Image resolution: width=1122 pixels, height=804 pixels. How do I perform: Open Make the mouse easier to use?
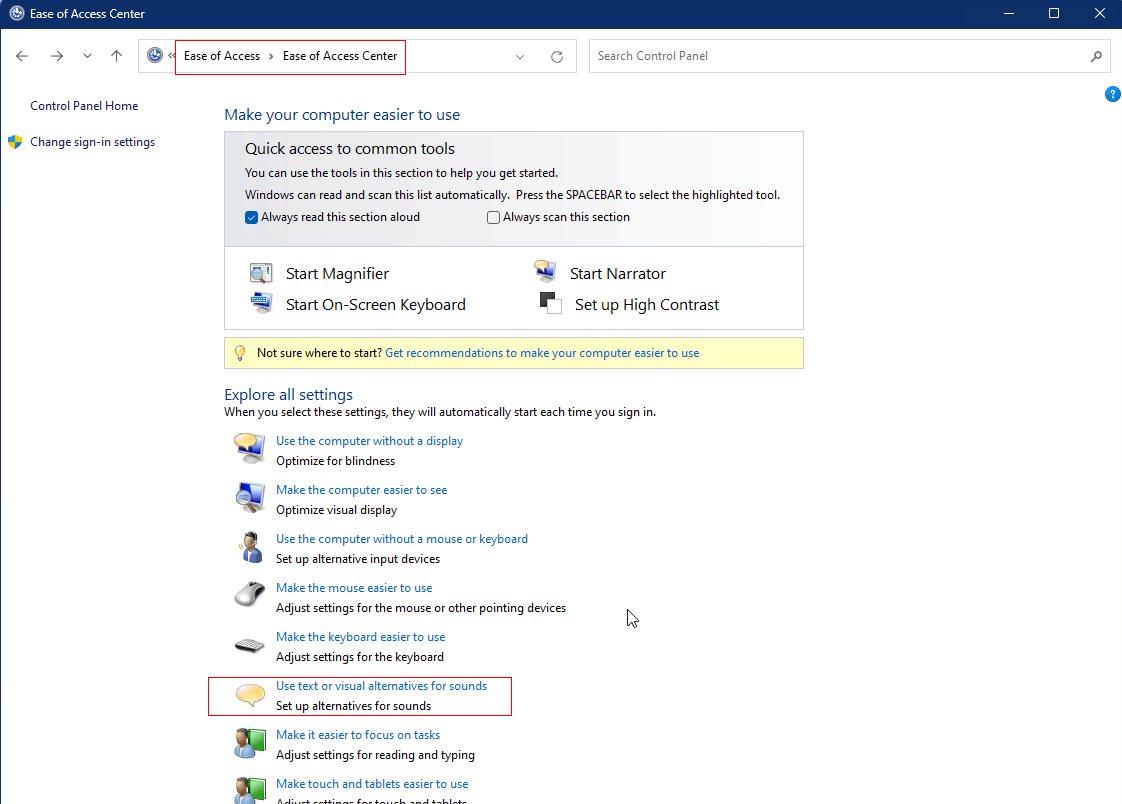354,588
